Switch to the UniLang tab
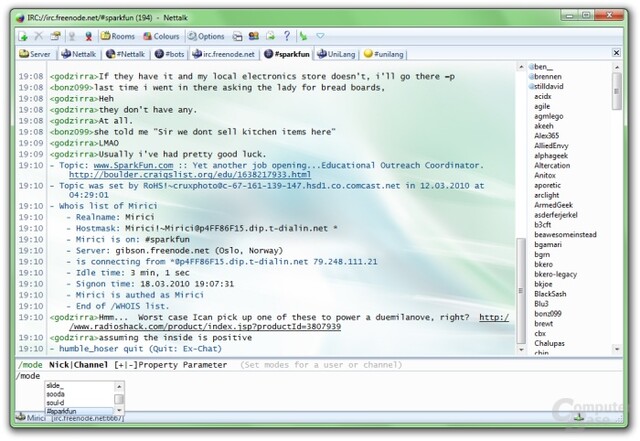This screenshot has height=441, width=640. [336, 54]
